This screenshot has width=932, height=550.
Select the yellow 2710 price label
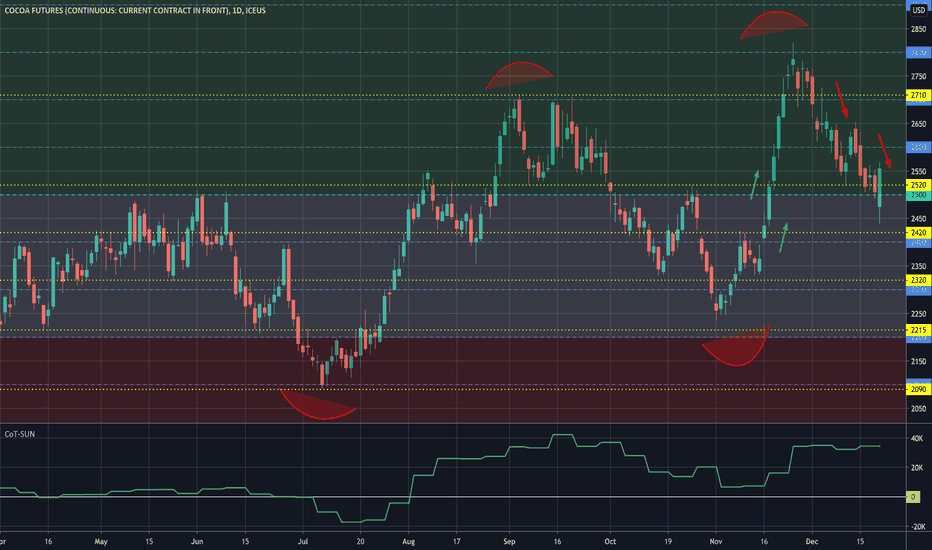coord(918,95)
